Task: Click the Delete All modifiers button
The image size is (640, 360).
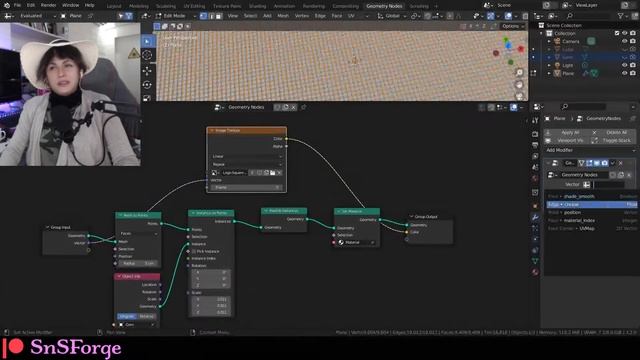Action: (613, 133)
